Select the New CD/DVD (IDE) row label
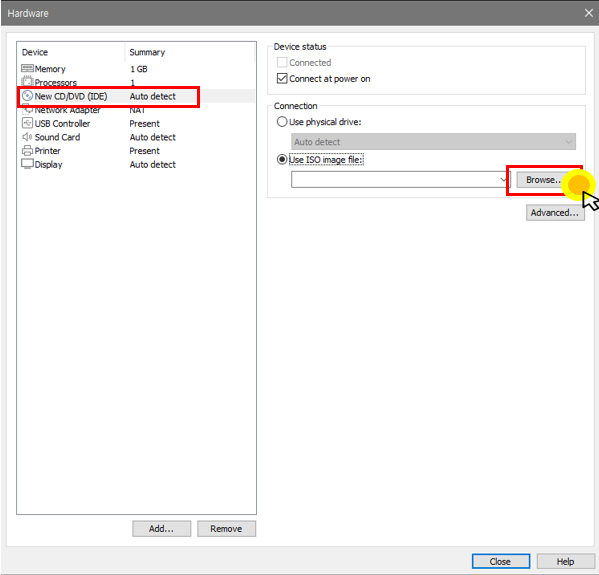The width and height of the screenshot is (599, 575). 71,96
